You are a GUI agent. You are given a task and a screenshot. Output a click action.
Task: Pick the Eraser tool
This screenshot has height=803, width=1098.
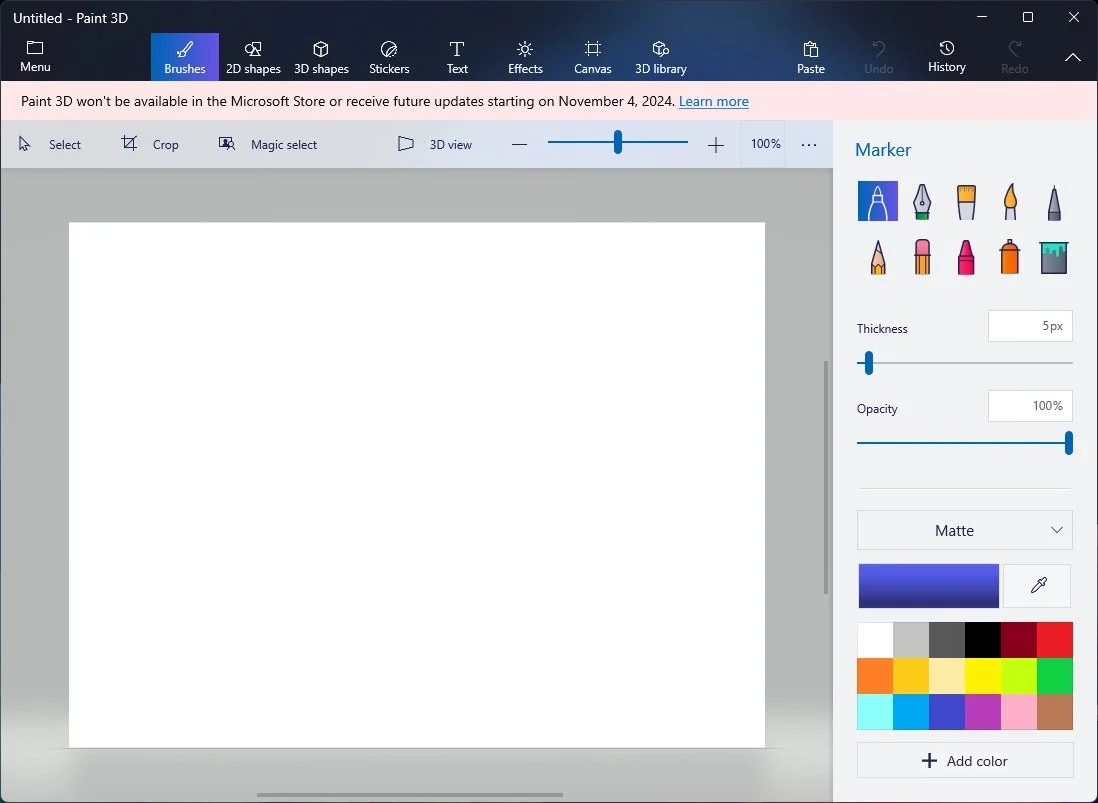click(922, 257)
